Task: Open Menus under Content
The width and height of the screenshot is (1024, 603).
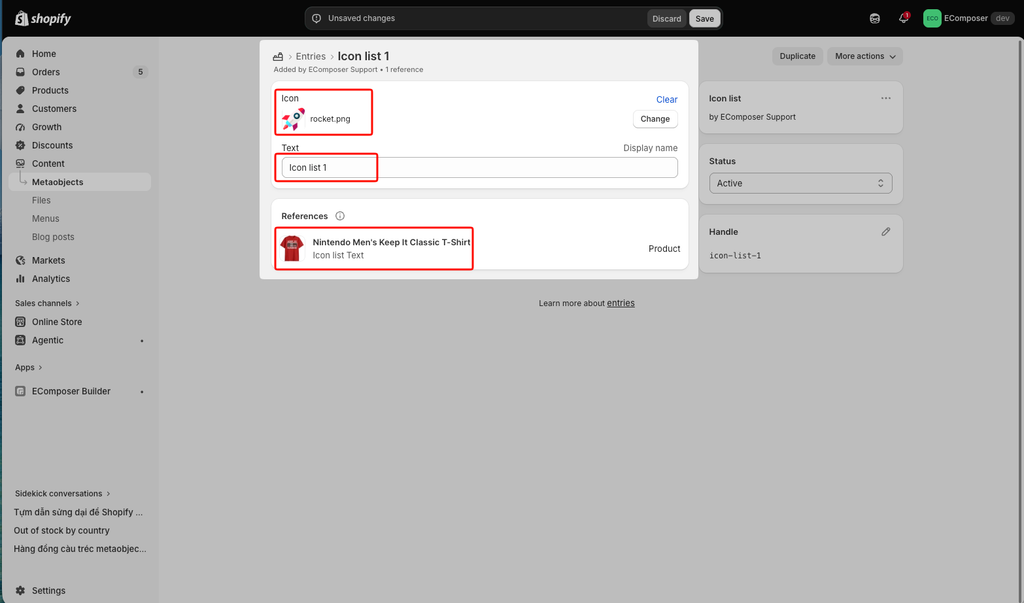Action: pyautogui.click(x=46, y=218)
